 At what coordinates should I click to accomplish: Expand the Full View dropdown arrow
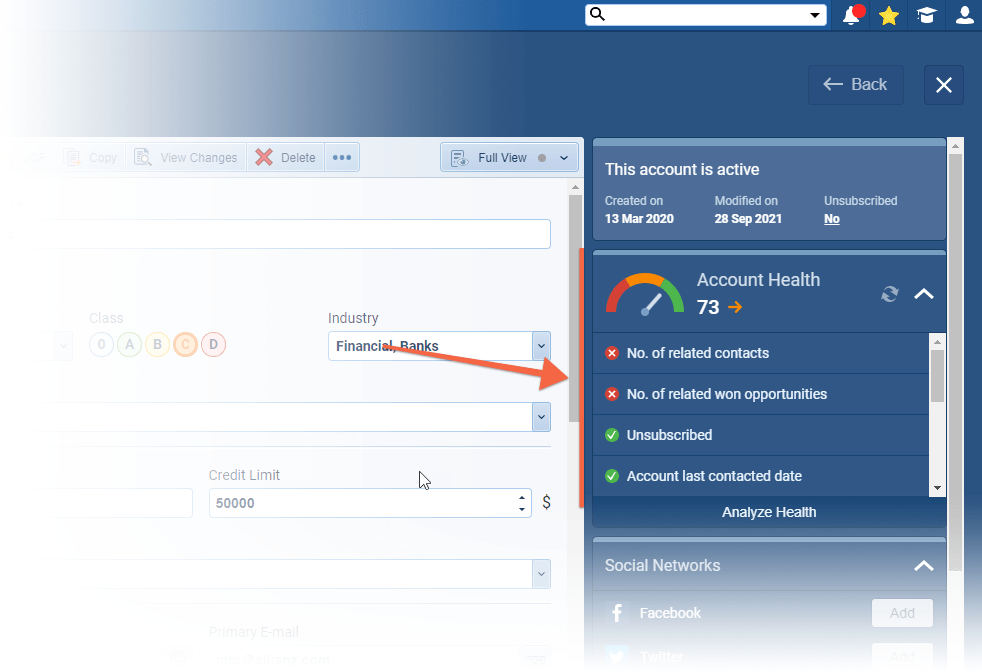click(563, 157)
